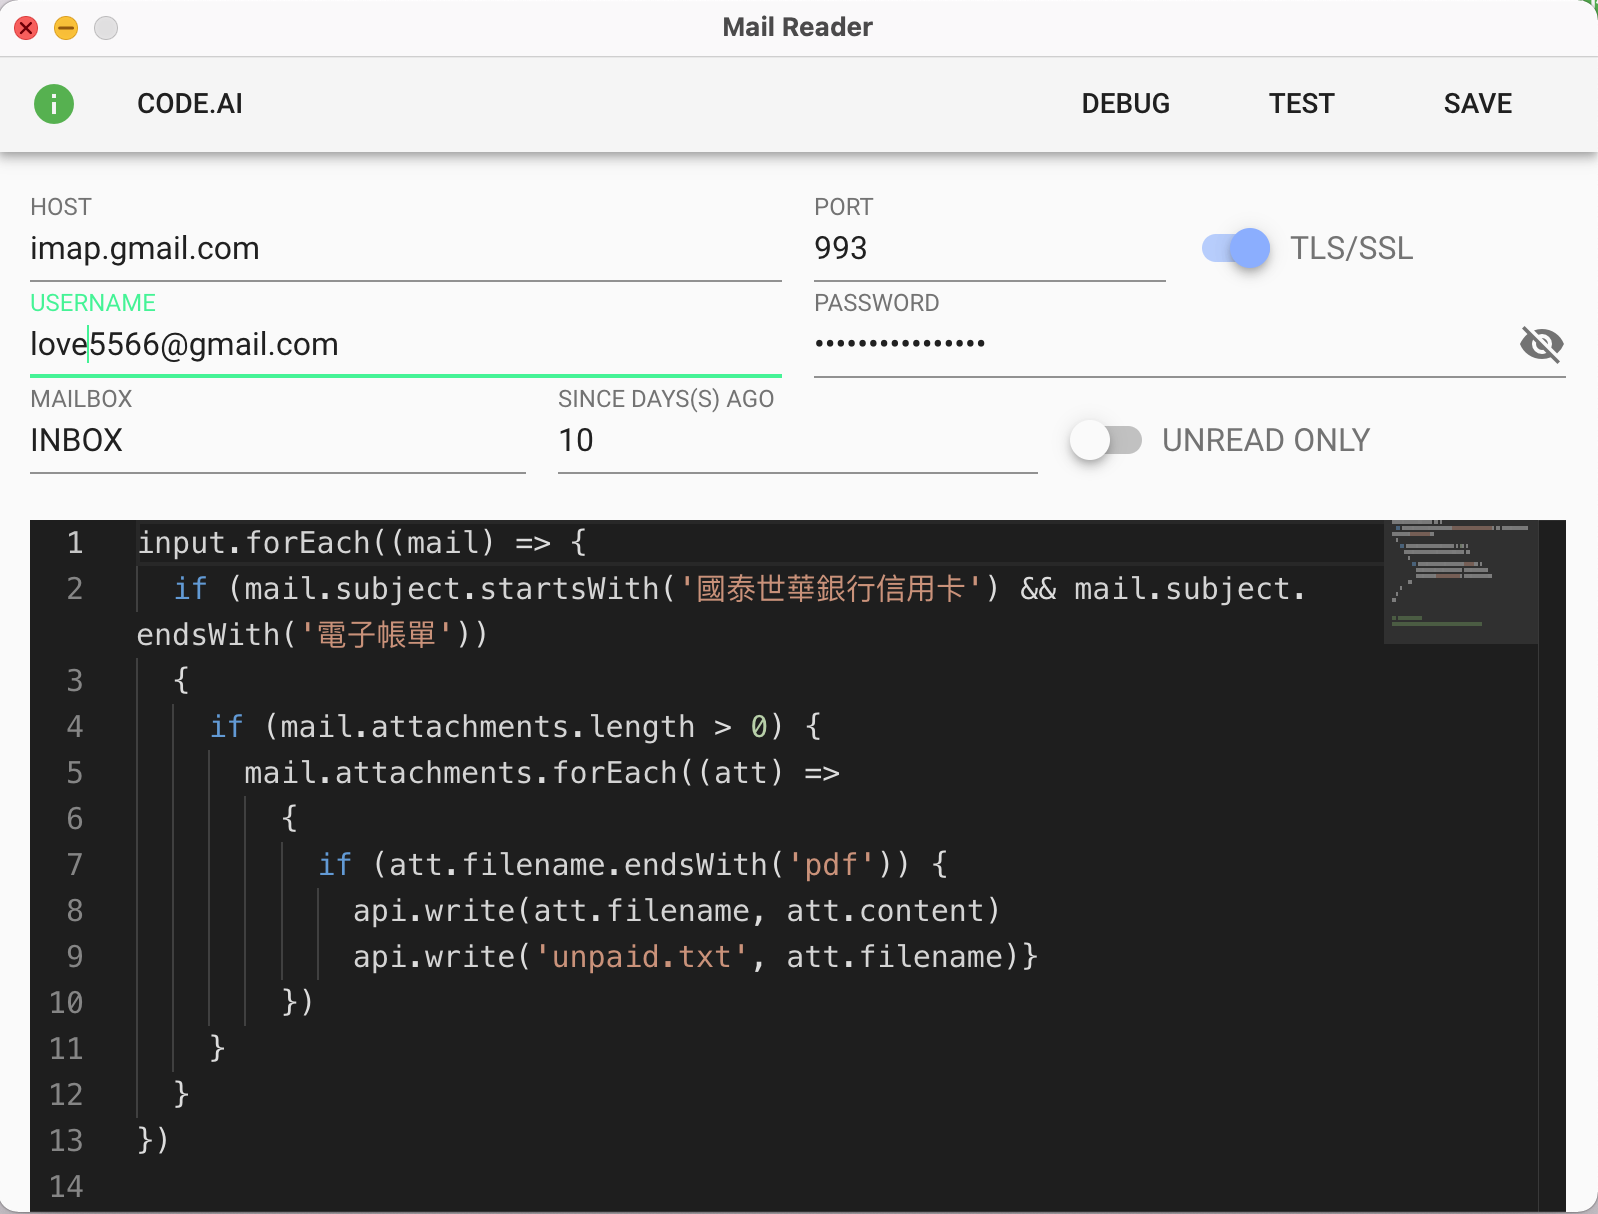Click SAVE in the toolbar
Screen dimensions: 1598x1214
click(1477, 104)
